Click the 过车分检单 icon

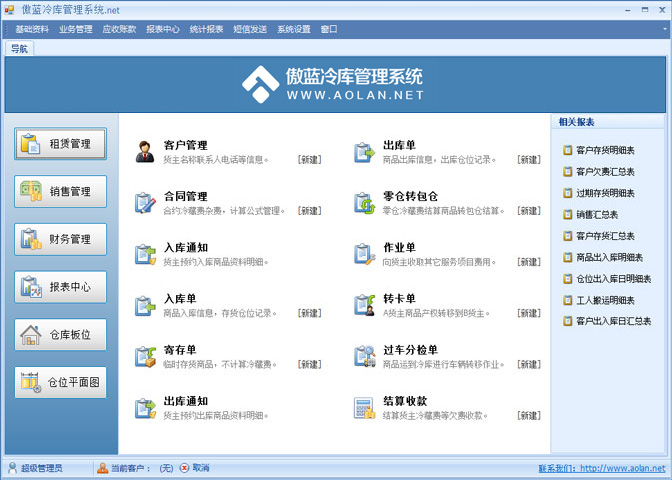click(x=364, y=357)
